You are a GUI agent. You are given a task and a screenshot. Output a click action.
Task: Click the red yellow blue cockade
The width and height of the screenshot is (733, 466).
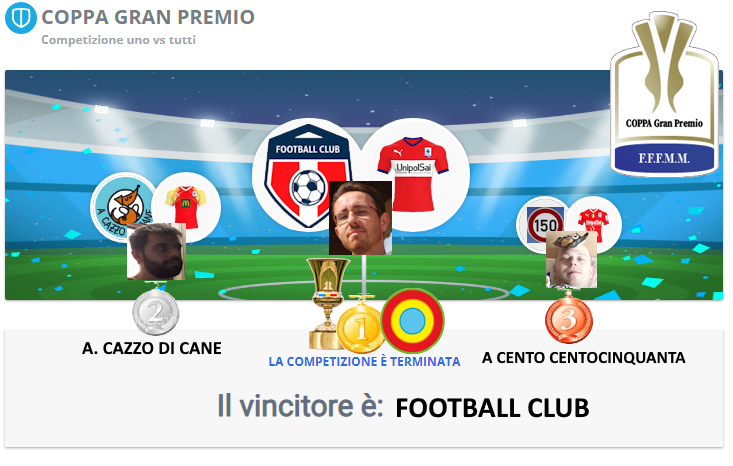(413, 321)
